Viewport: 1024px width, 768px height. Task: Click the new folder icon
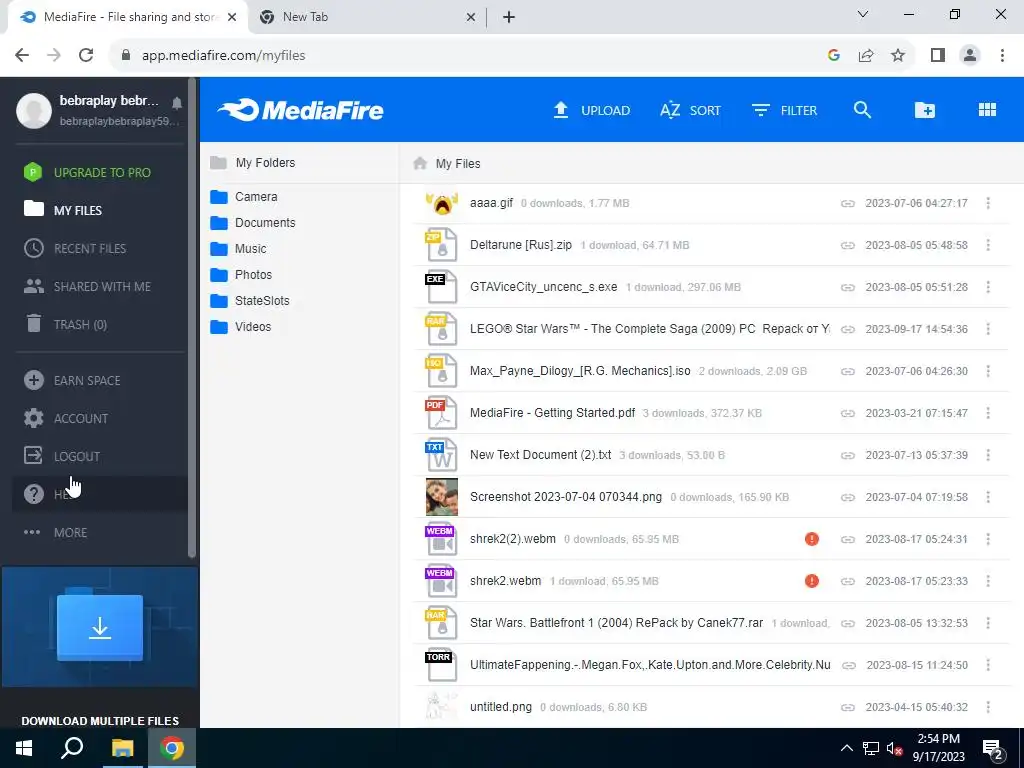tap(924, 110)
